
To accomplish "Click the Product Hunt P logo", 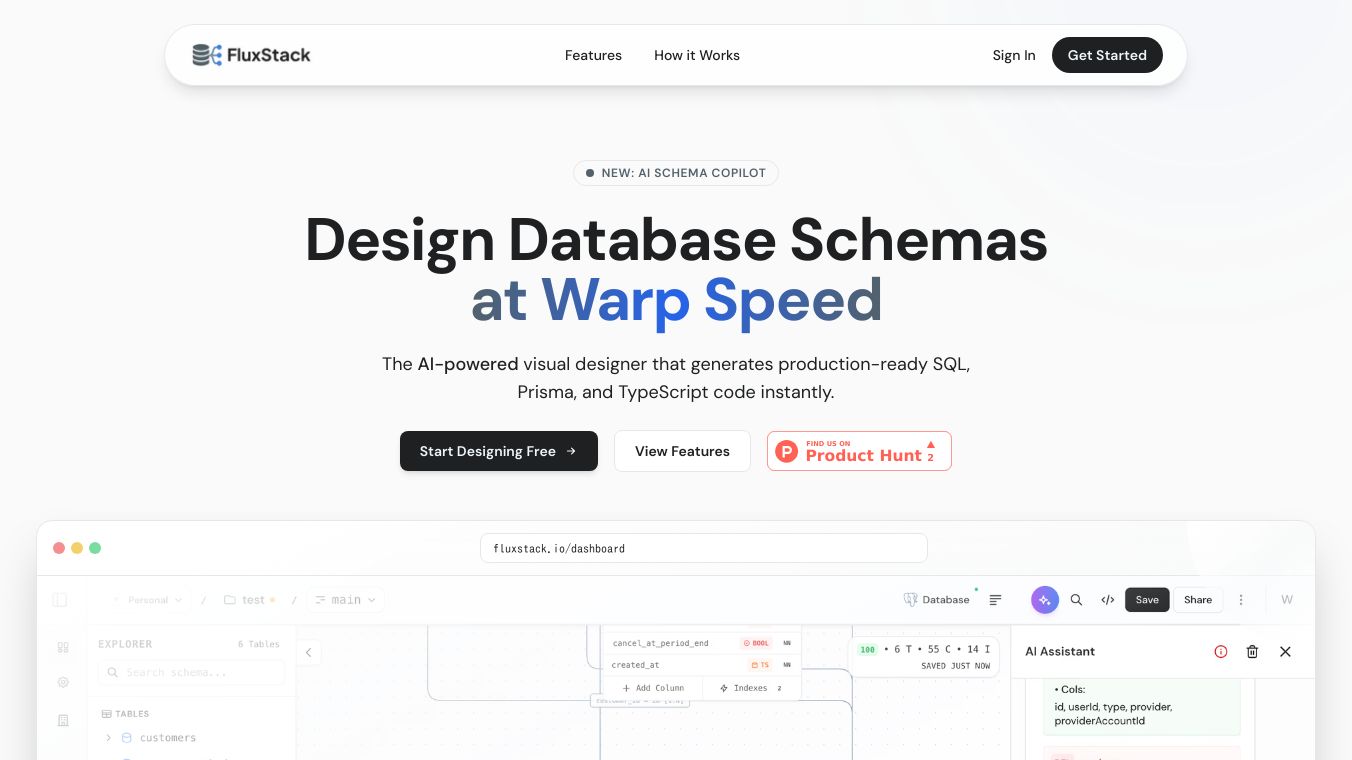I will click(x=787, y=452).
